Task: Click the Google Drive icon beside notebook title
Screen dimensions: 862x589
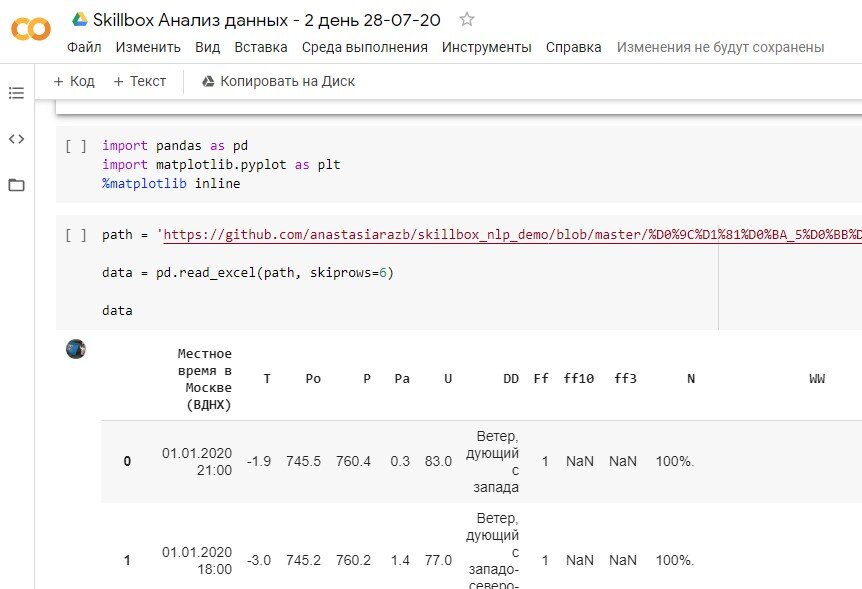Action: (80, 20)
